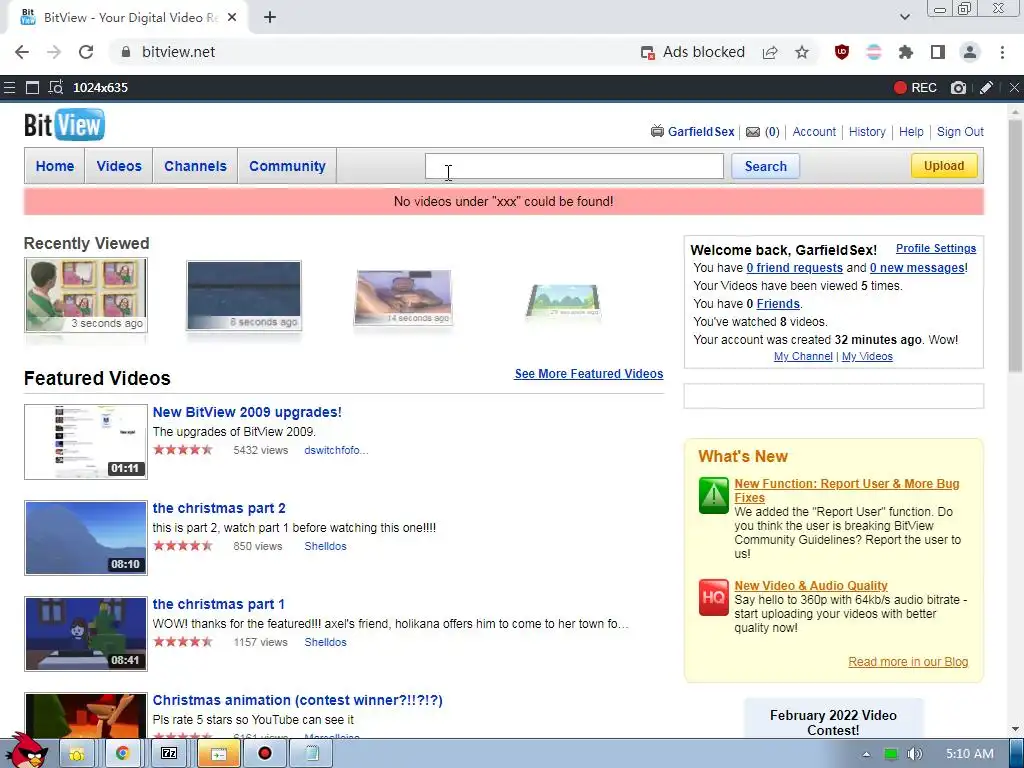
Task: Click red record app in taskbar
Action: [264, 754]
